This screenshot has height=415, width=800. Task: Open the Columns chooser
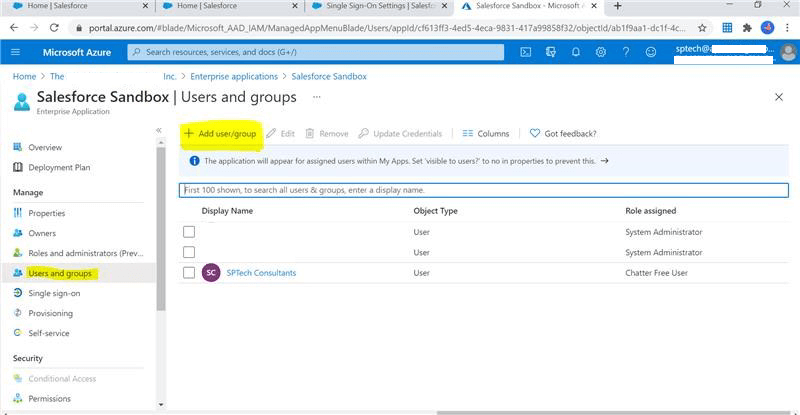(486, 134)
